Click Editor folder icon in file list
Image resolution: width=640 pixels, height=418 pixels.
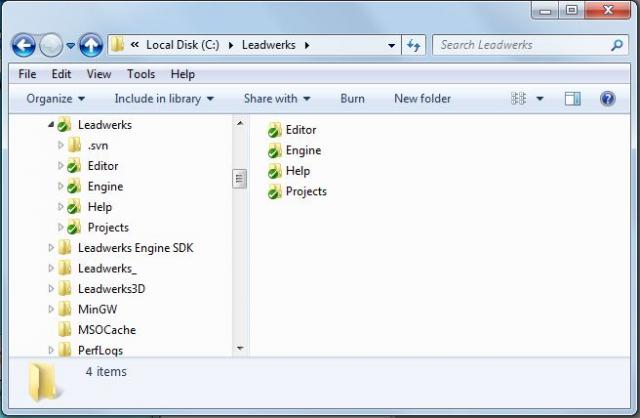click(274, 130)
